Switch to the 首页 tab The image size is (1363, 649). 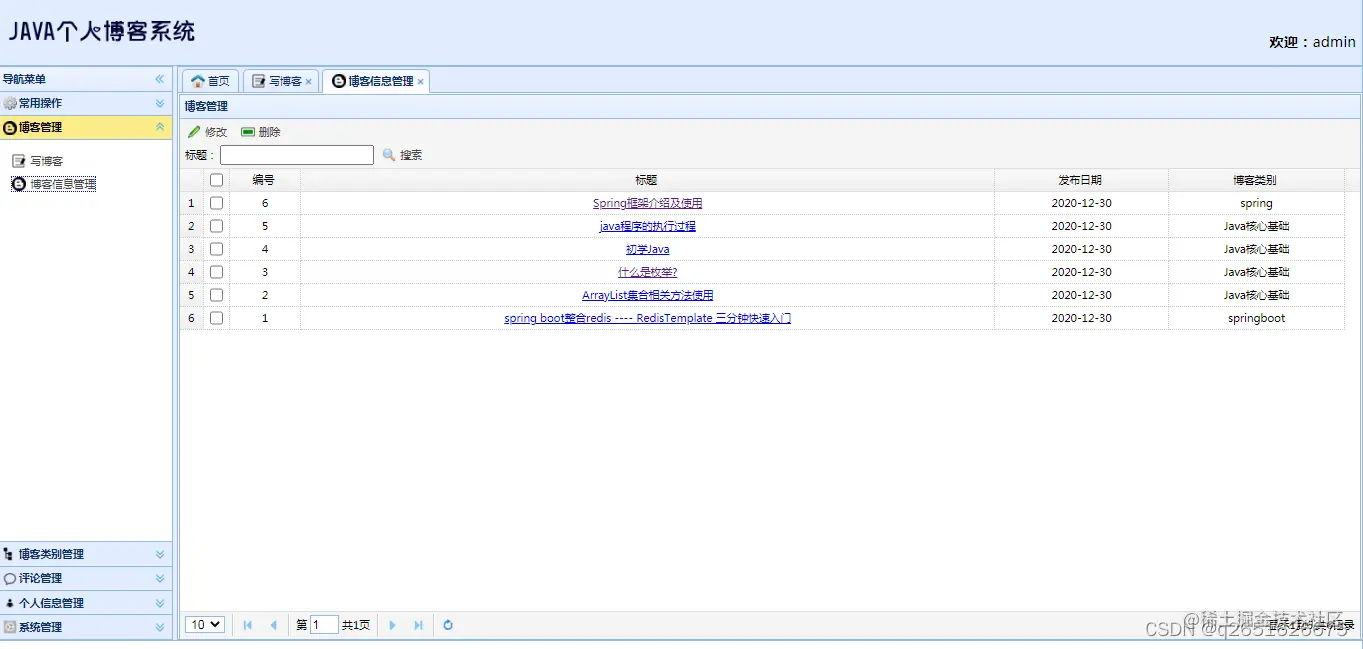click(x=210, y=81)
